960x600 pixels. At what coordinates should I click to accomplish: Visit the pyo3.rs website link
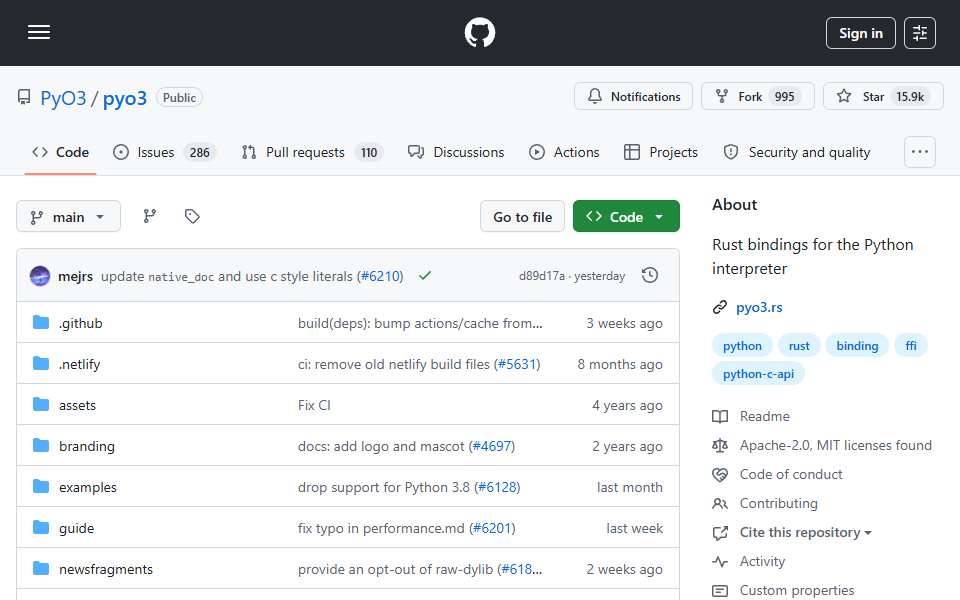[759, 307]
